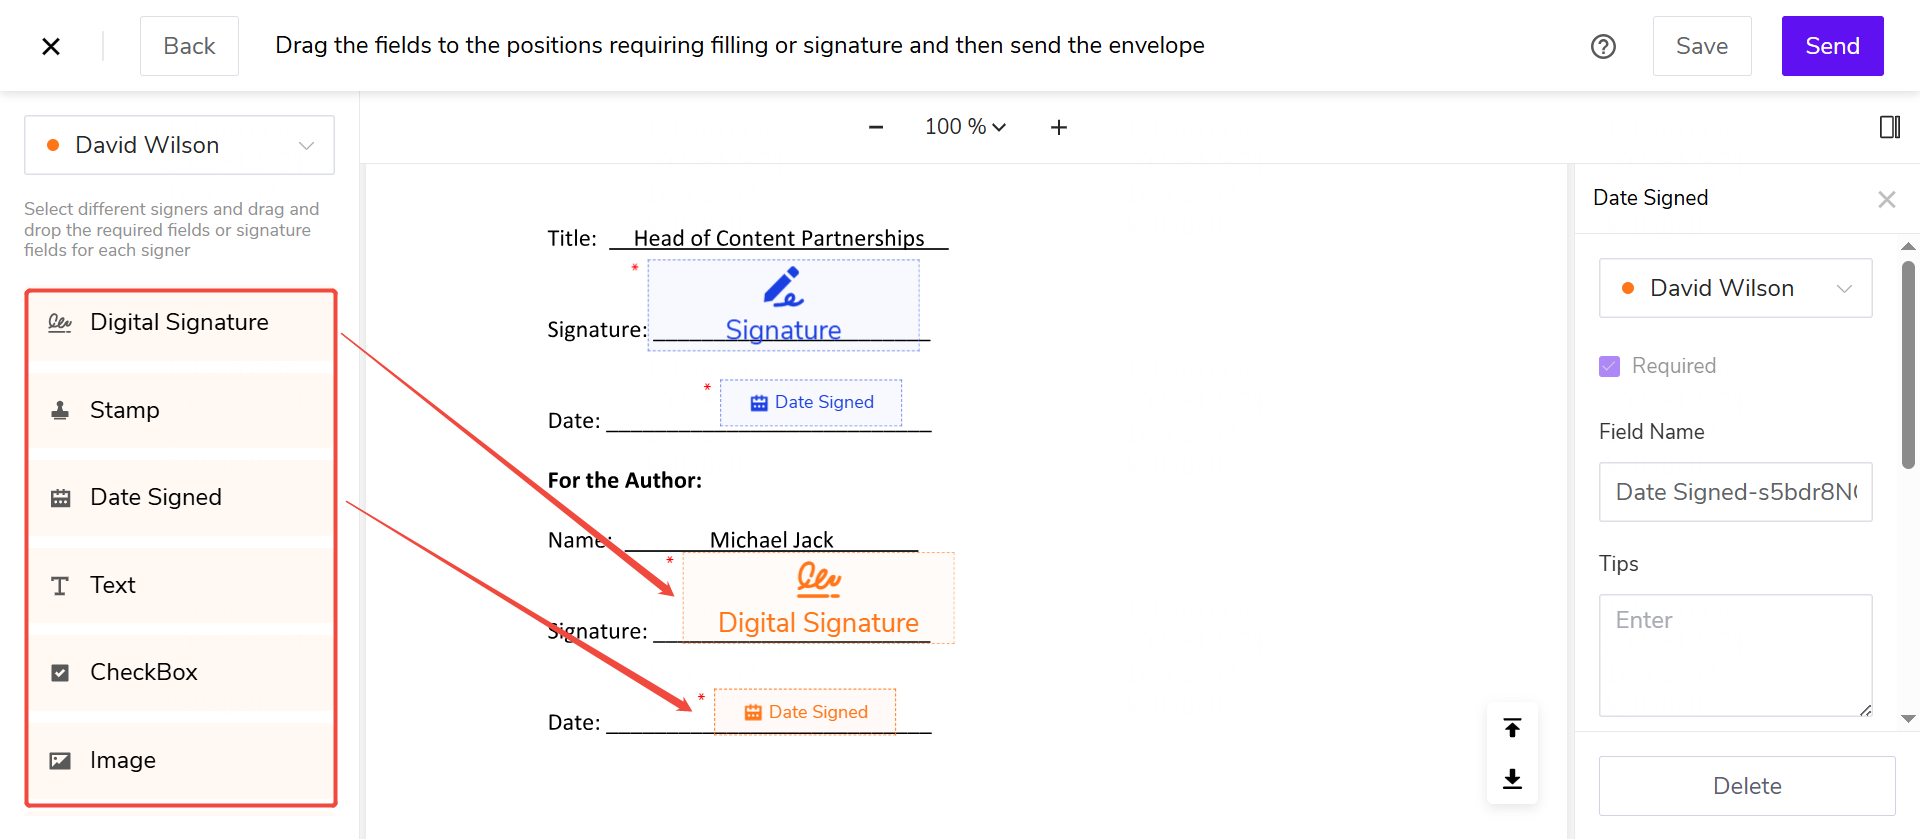1920x839 pixels.
Task: Click the help question mark icon
Action: coord(1603,47)
